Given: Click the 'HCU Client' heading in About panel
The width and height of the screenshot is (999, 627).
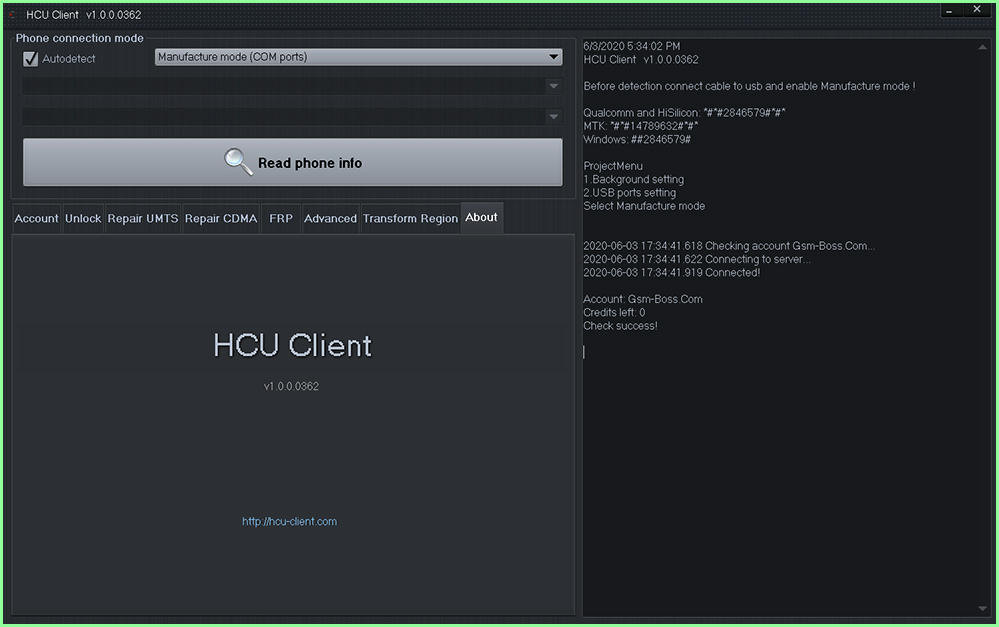Looking at the screenshot, I should click(x=292, y=345).
